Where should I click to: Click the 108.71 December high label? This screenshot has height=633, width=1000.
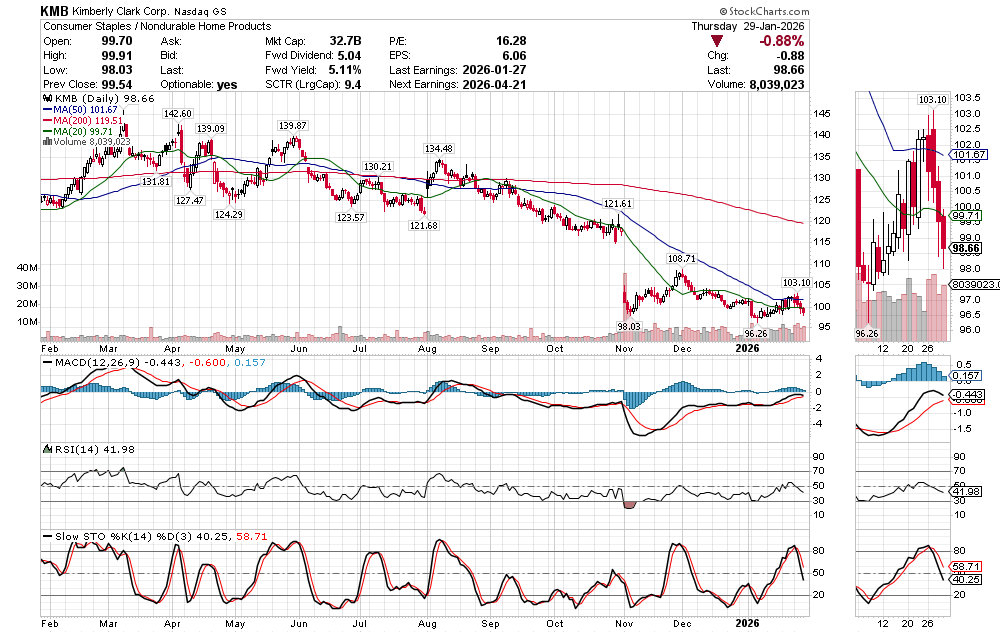[682, 258]
